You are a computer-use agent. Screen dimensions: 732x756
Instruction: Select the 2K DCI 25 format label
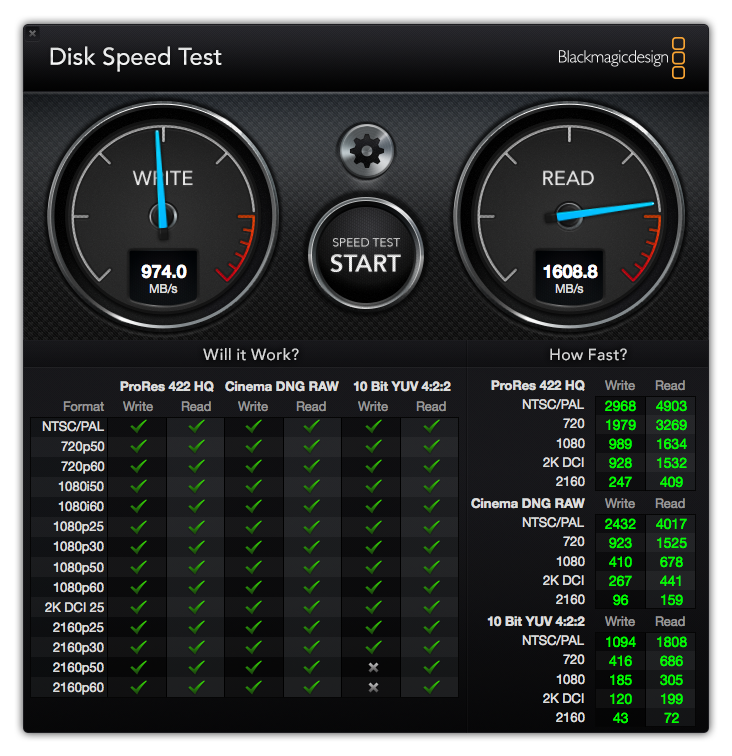click(74, 607)
